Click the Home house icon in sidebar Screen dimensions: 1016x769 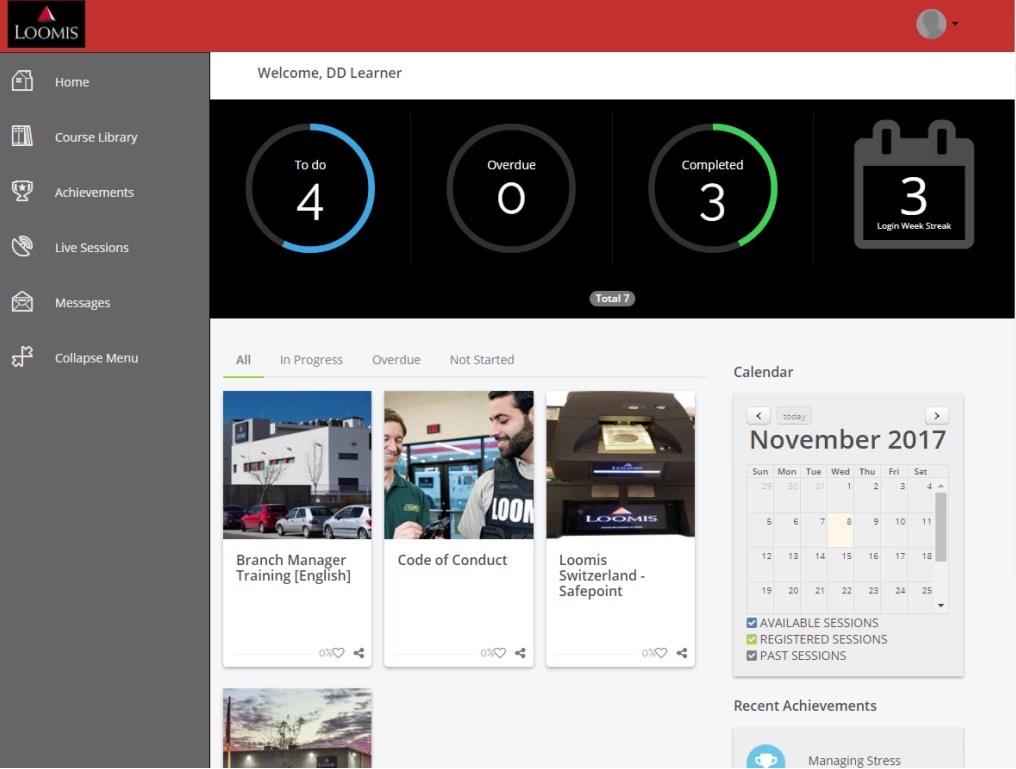click(x=22, y=82)
